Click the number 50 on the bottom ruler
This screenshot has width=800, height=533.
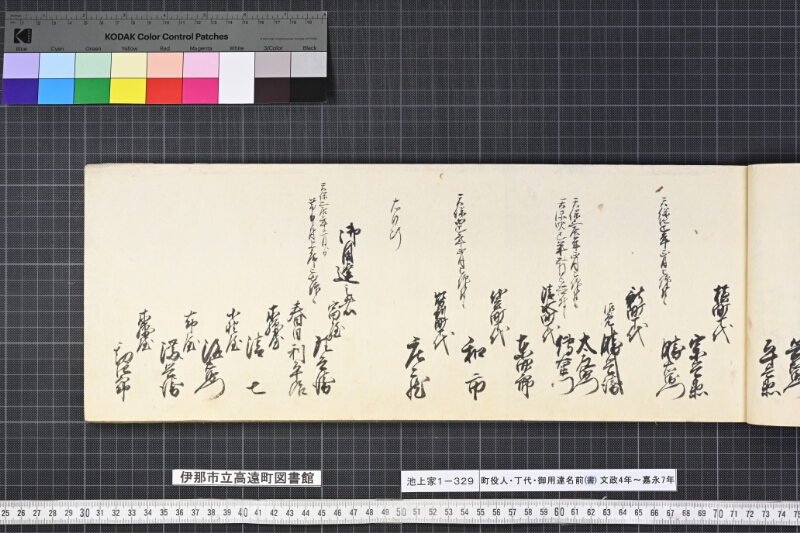[401, 513]
